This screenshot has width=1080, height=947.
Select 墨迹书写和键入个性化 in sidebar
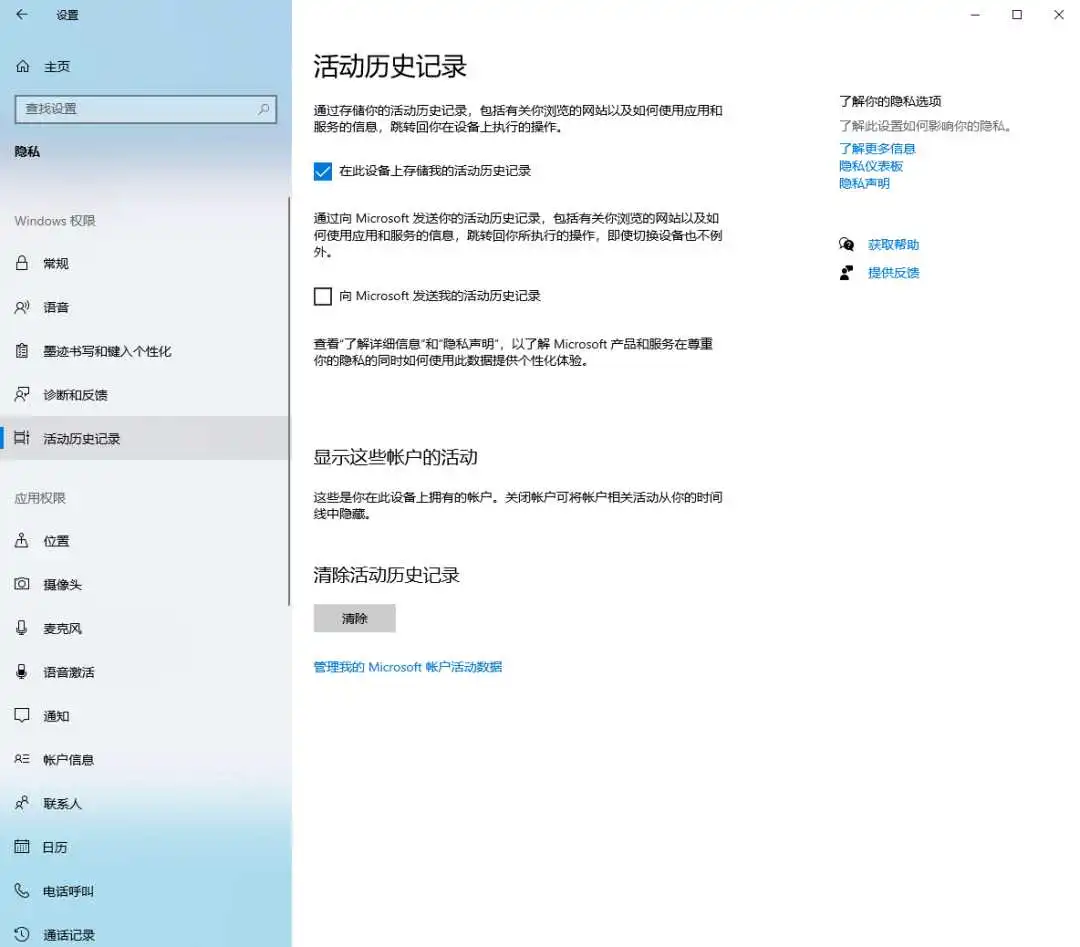click(x=107, y=351)
